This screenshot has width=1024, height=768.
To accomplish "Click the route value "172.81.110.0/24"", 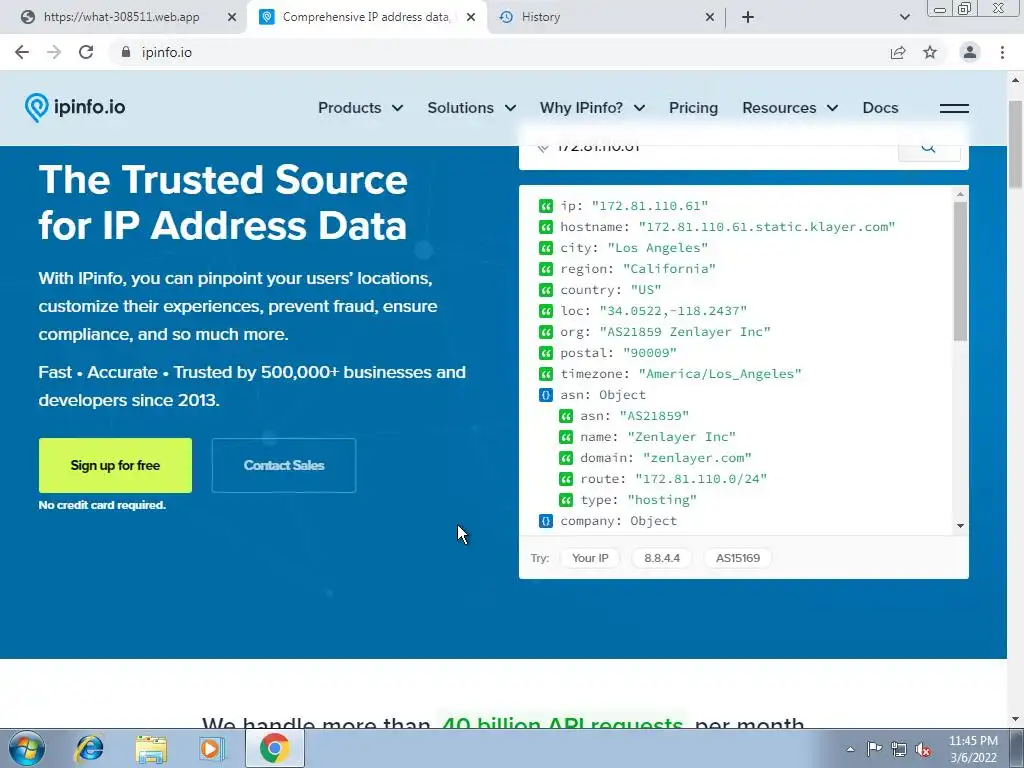I will [x=701, y=479].
